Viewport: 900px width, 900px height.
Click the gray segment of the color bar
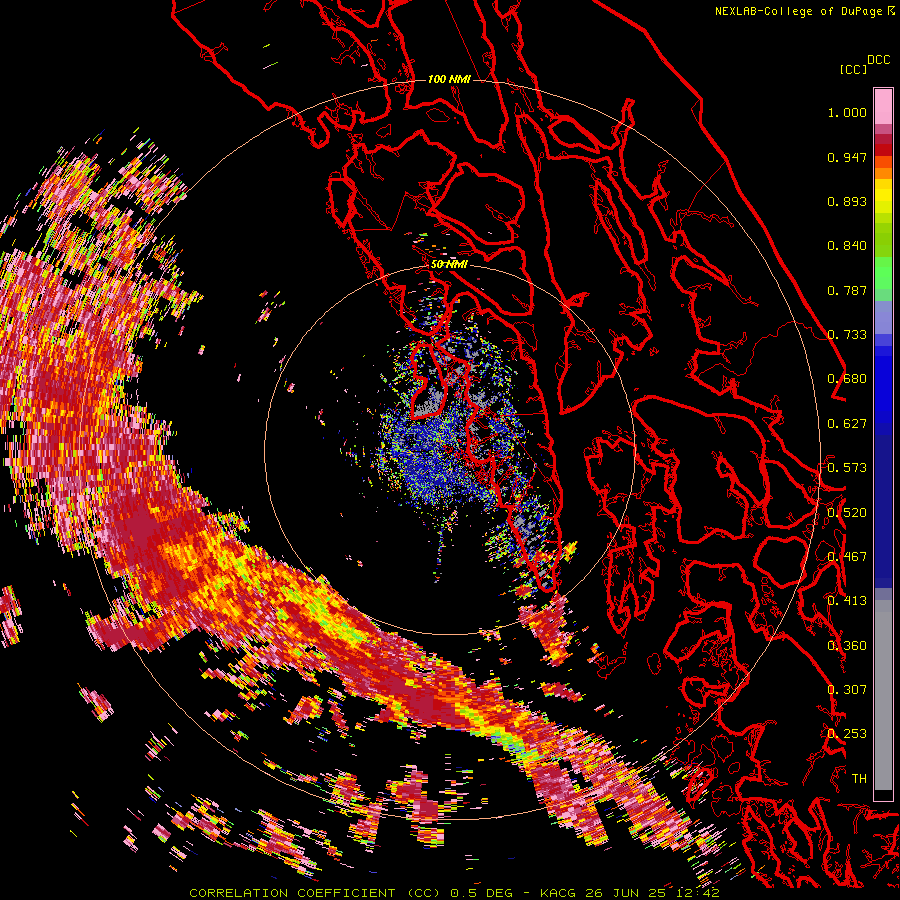[883, 695]
